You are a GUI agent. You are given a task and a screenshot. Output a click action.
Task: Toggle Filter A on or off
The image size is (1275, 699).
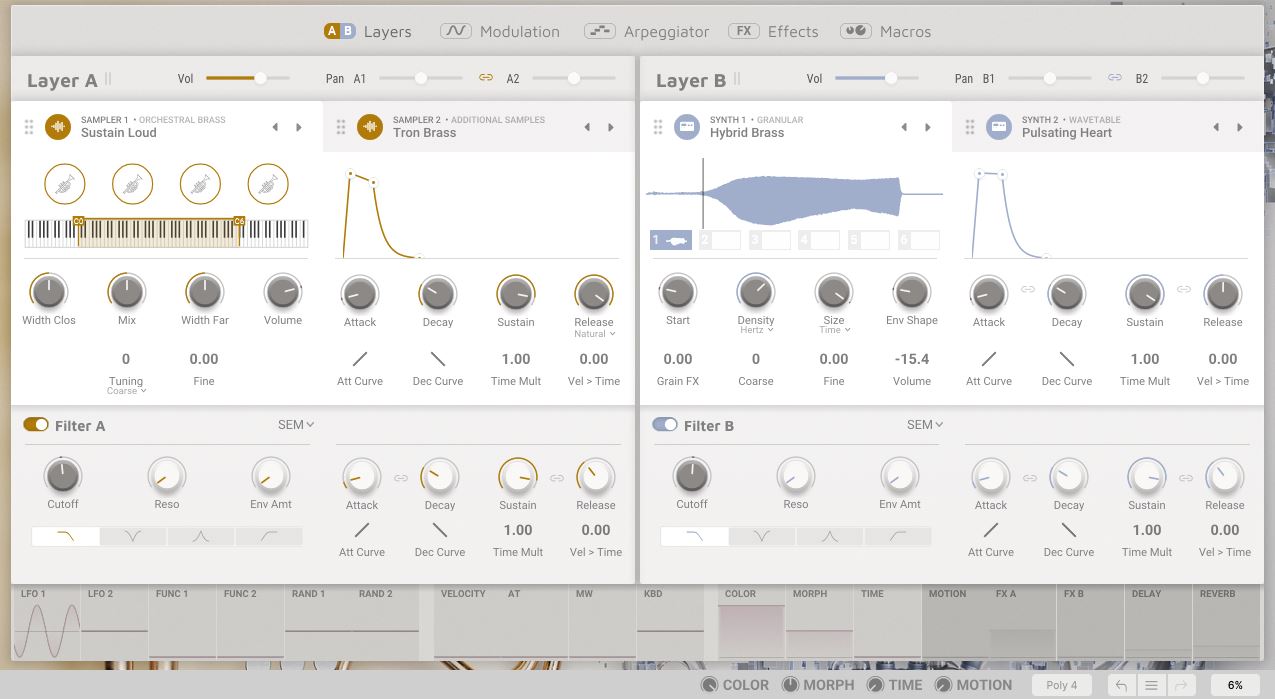[x=36, y=425]
